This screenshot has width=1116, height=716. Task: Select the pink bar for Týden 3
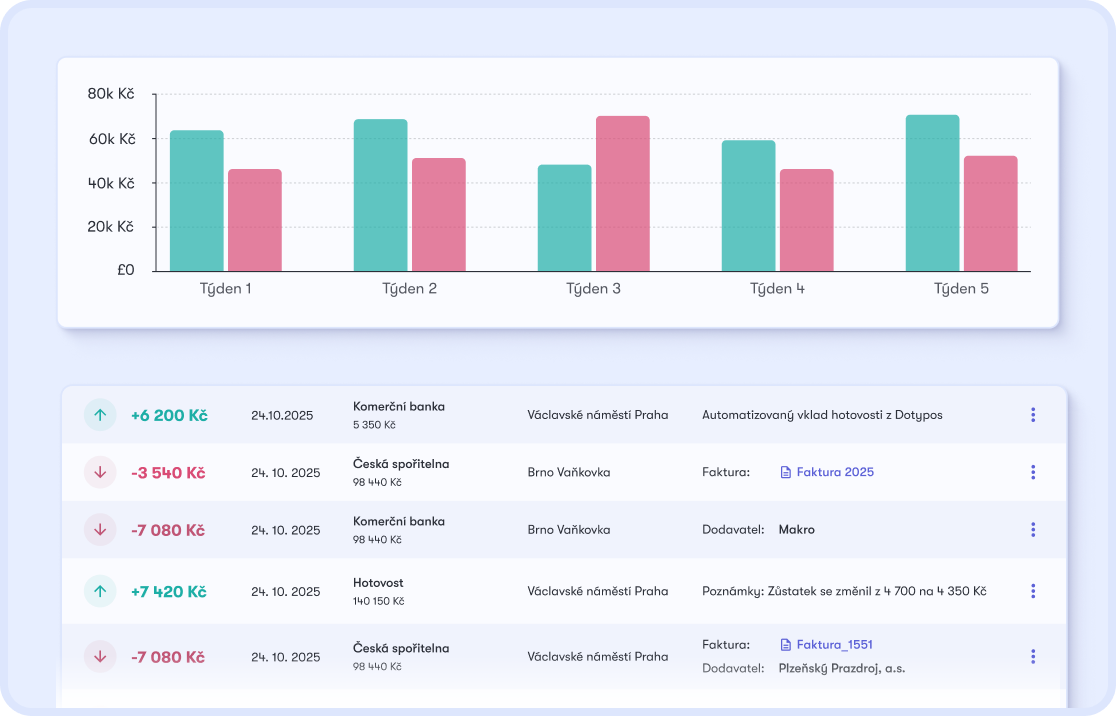[623, 194]
